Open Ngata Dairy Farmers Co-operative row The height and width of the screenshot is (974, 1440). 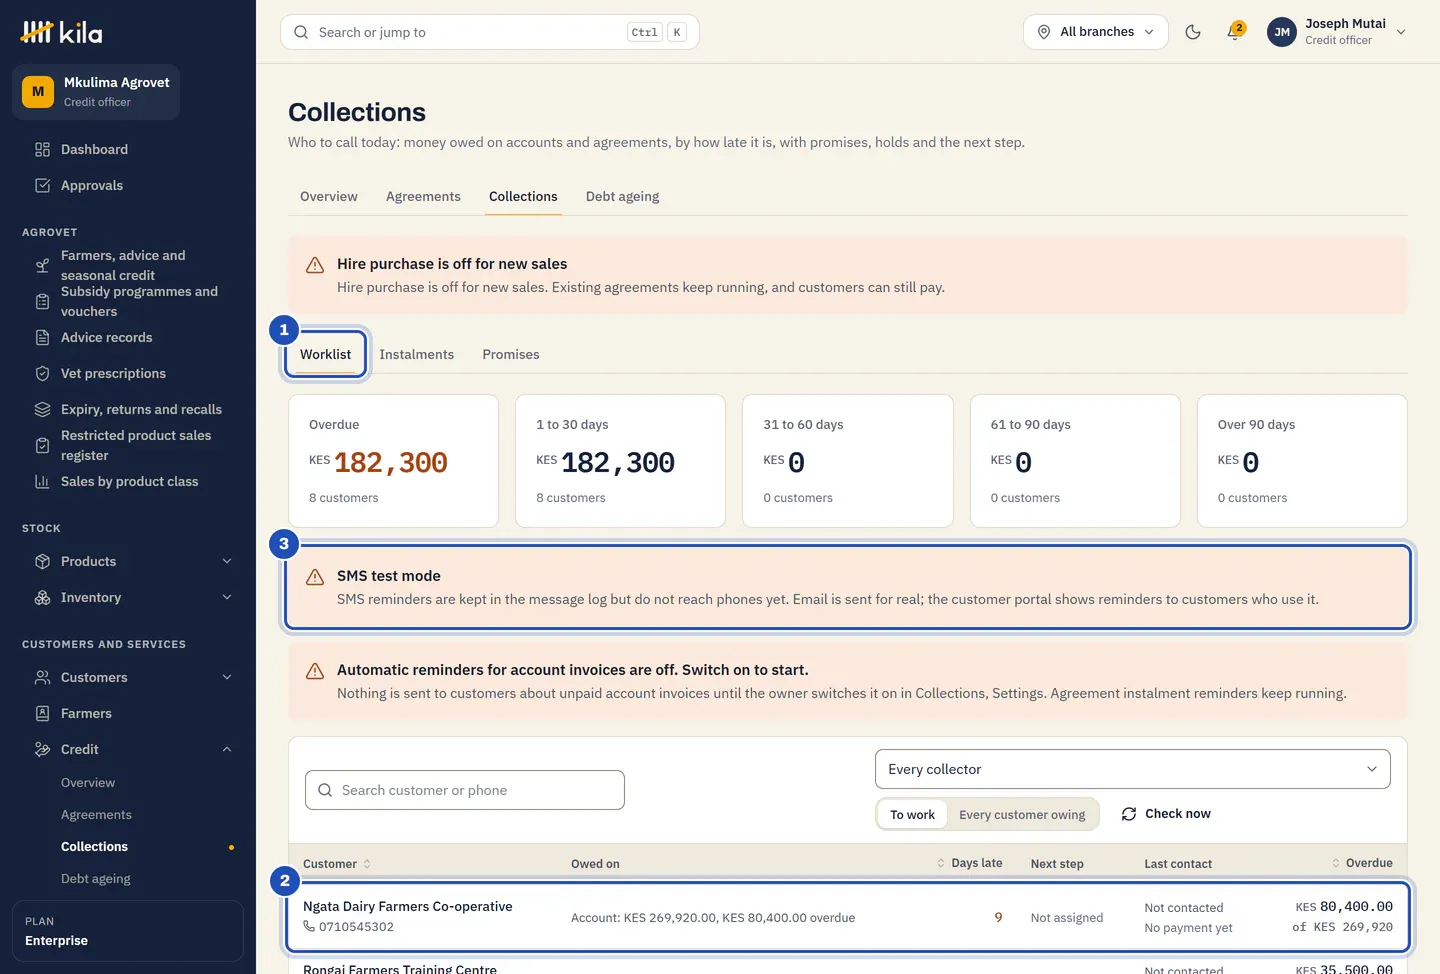tap(848, 917)
